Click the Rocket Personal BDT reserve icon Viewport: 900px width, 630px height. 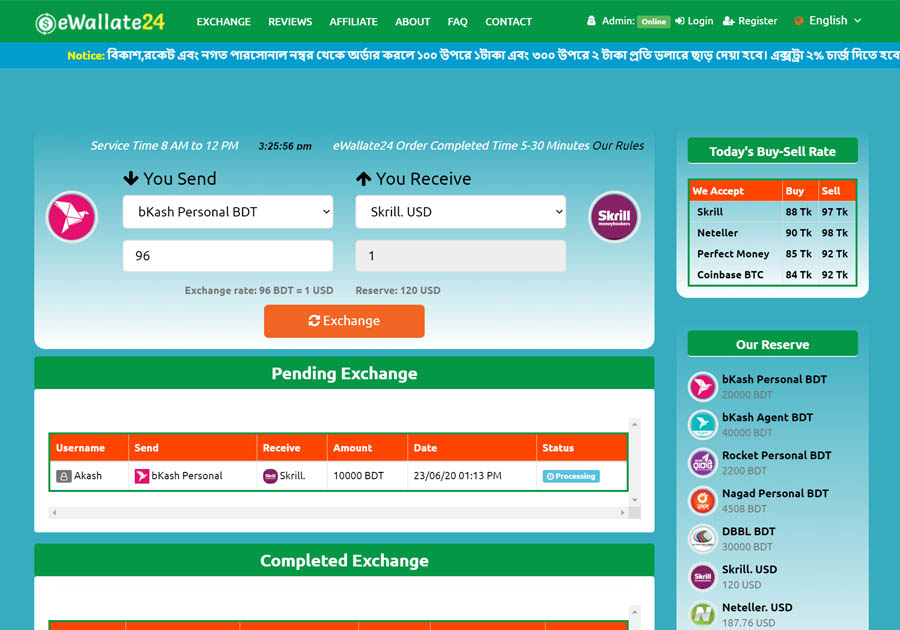pyautogui.click(x=703, y=462)
